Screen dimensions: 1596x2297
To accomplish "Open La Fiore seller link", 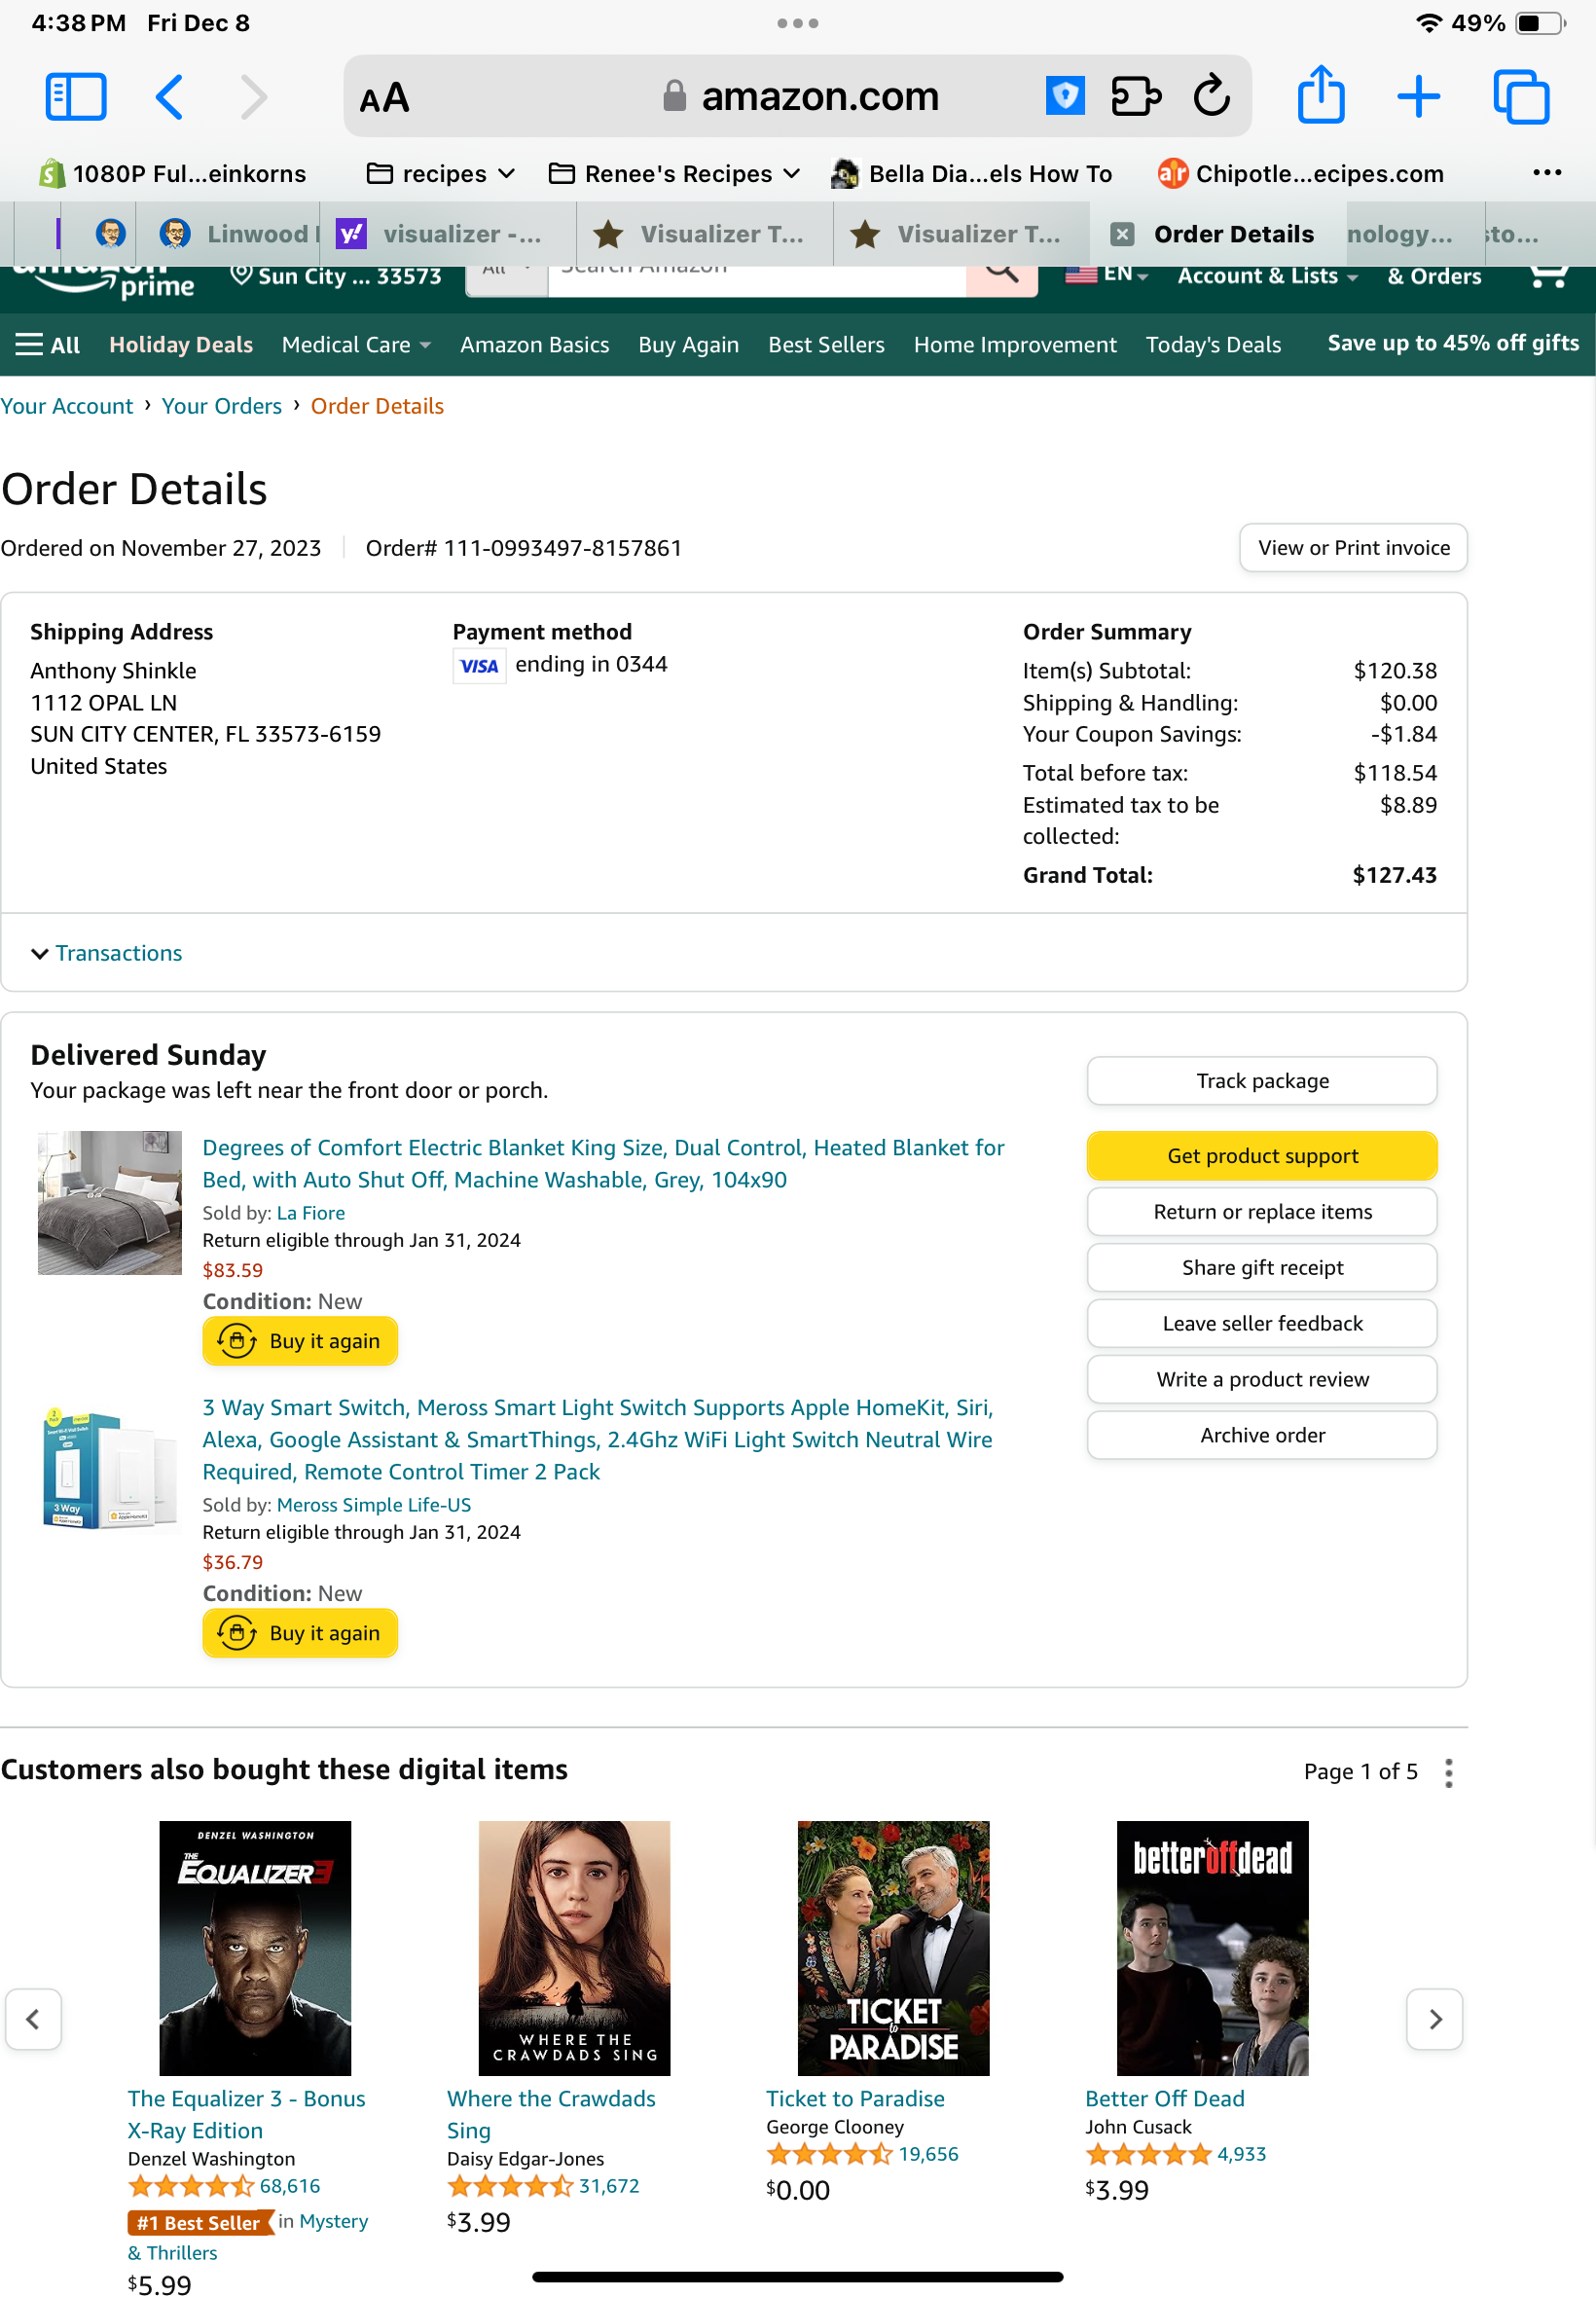I will tap(311, 1213).
